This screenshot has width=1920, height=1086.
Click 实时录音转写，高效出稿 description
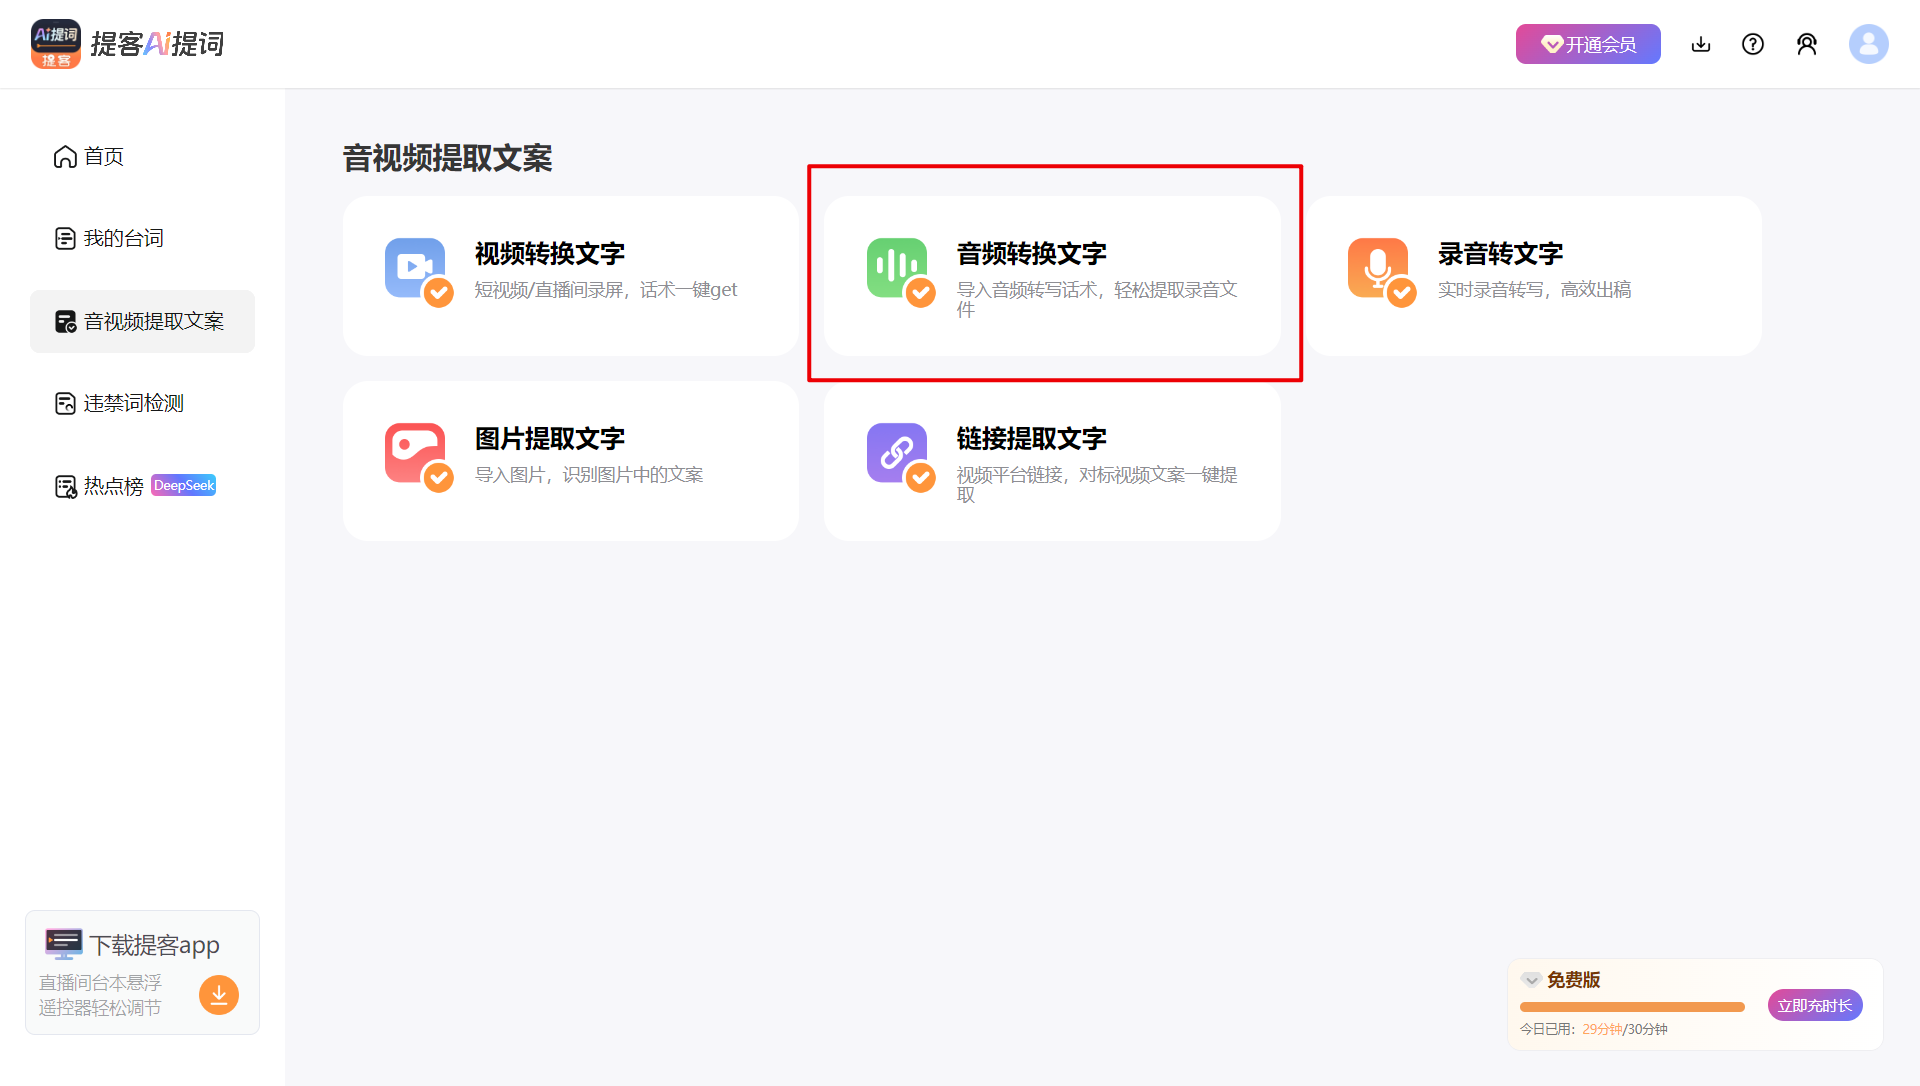coord(1534,290)
